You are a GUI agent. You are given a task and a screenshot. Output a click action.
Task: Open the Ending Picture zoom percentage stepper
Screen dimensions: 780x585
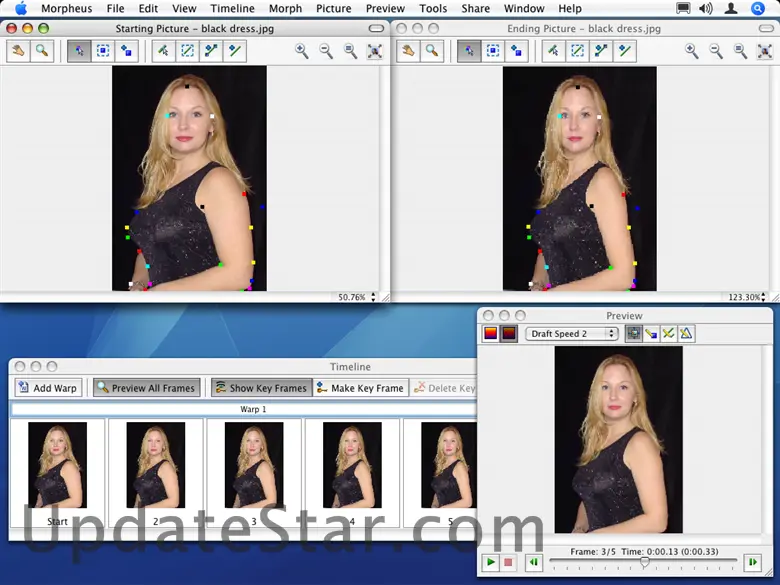point(763,297)
